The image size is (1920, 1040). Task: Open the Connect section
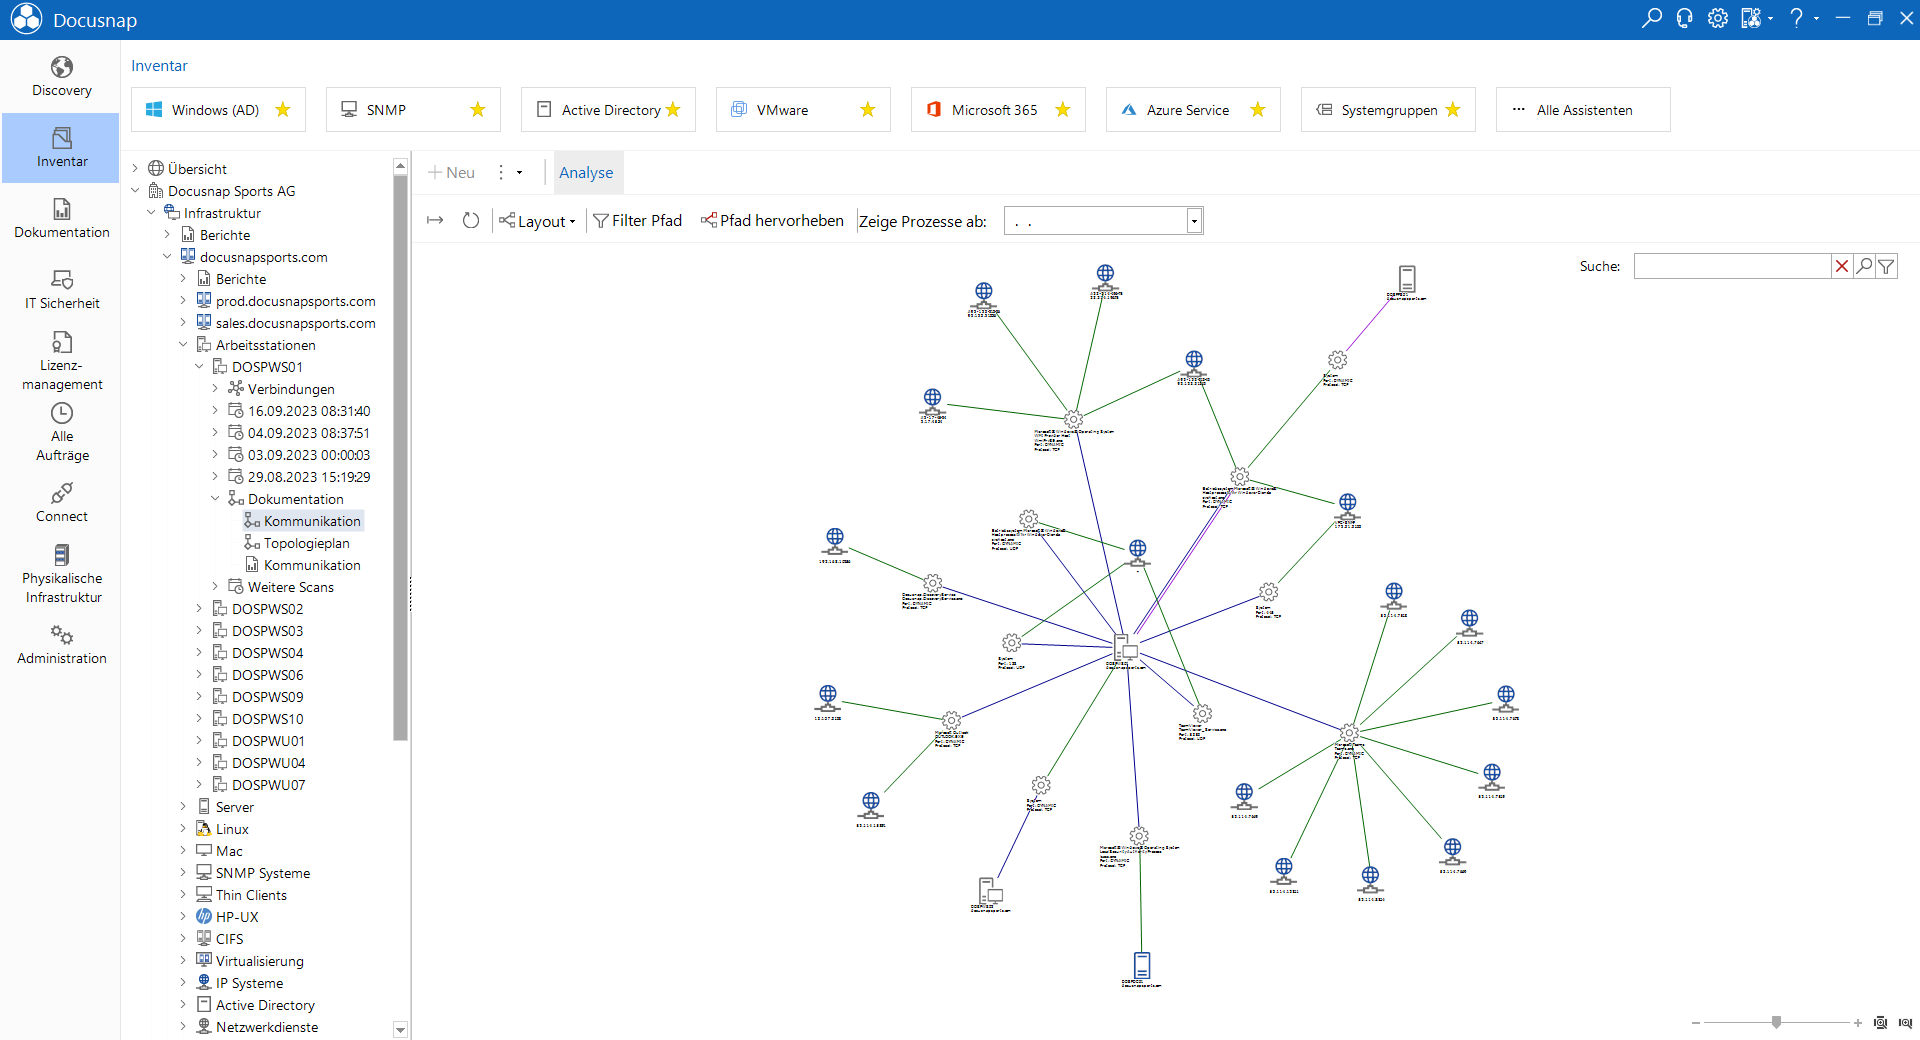[62, 503]
